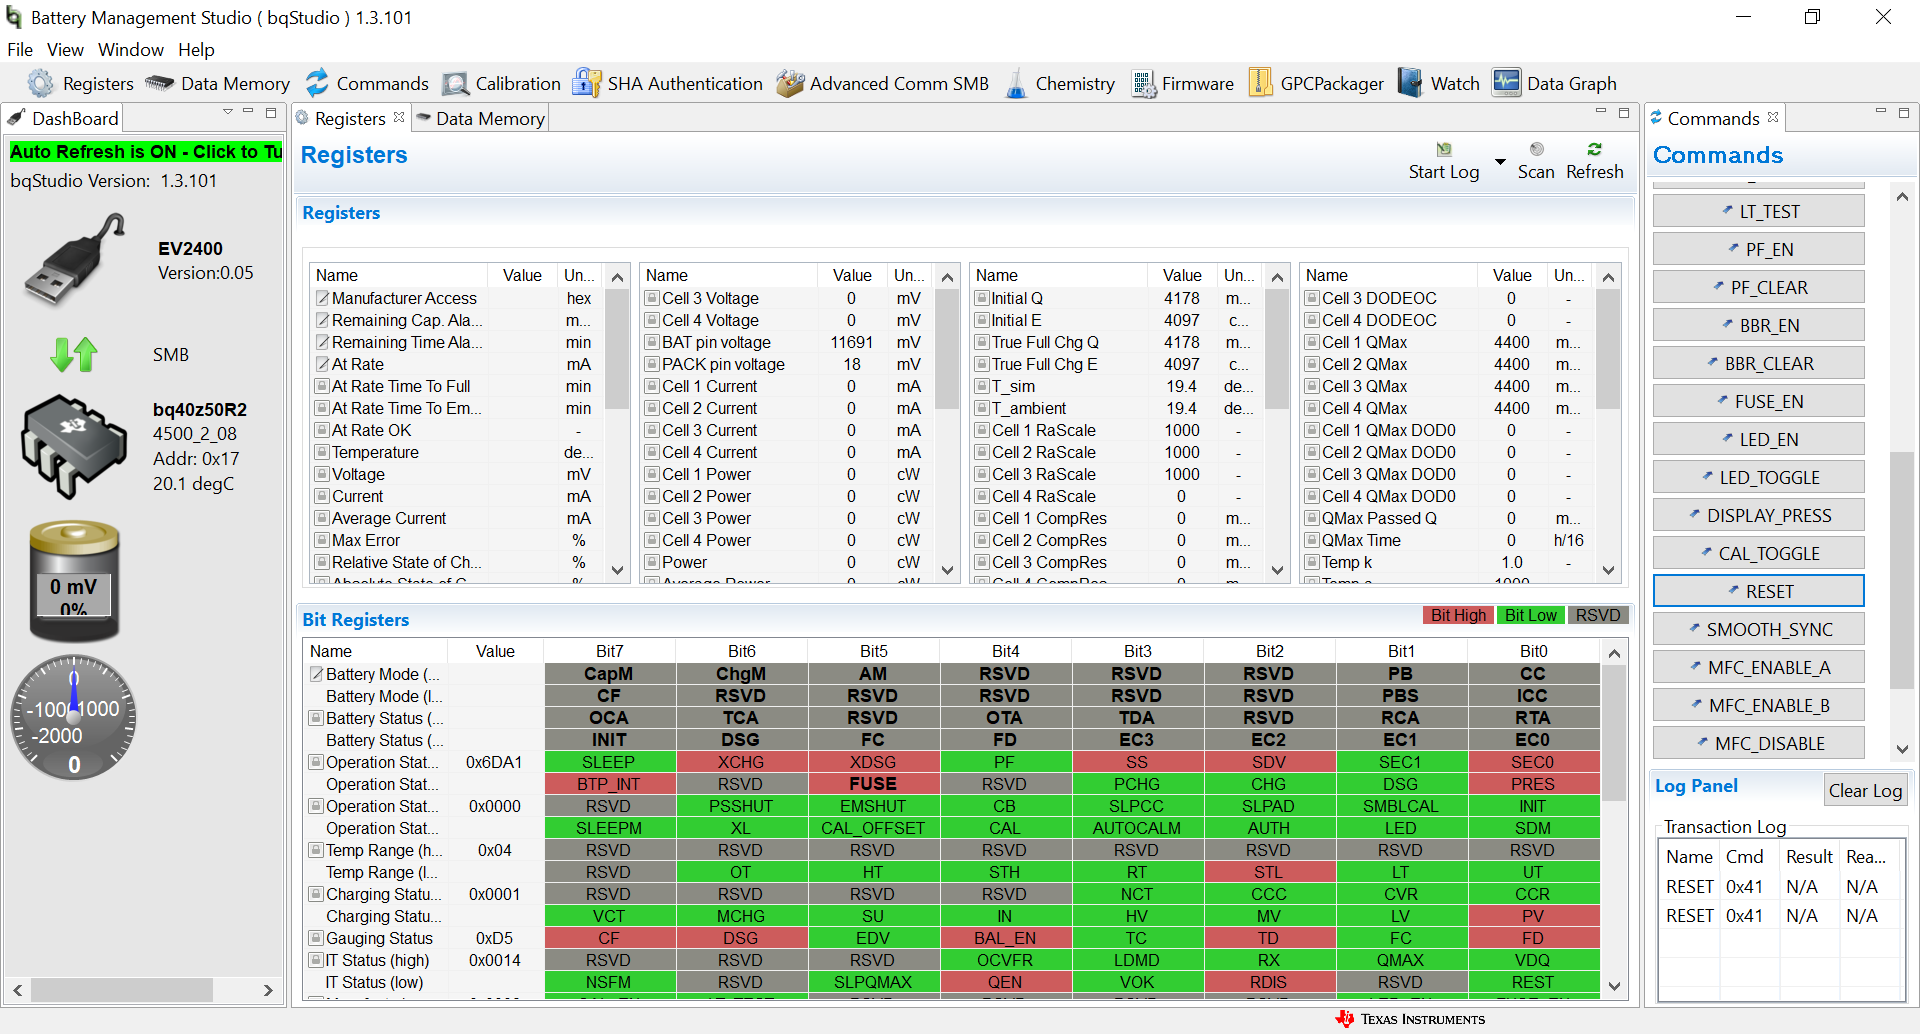Toggle the BAT pin voltage checkbox

(x=652, y=342)
